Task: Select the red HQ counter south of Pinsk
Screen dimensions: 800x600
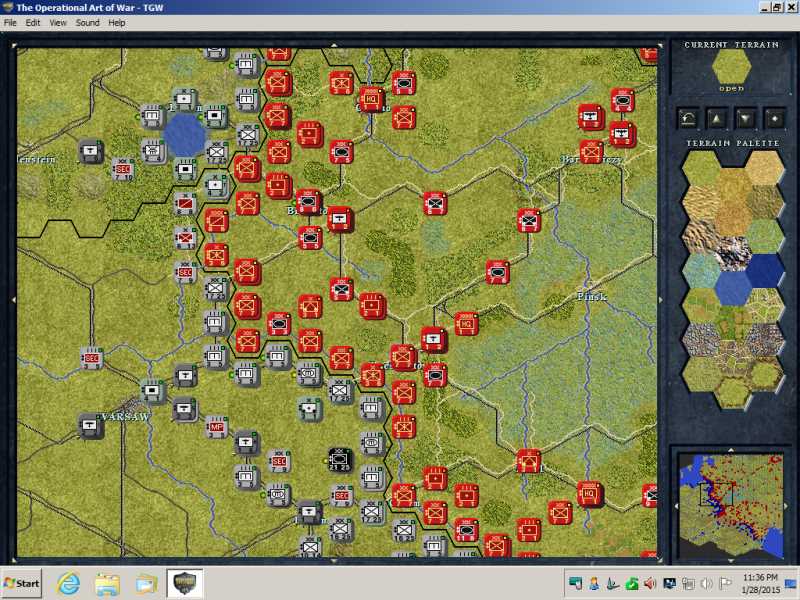Action: 590,493
